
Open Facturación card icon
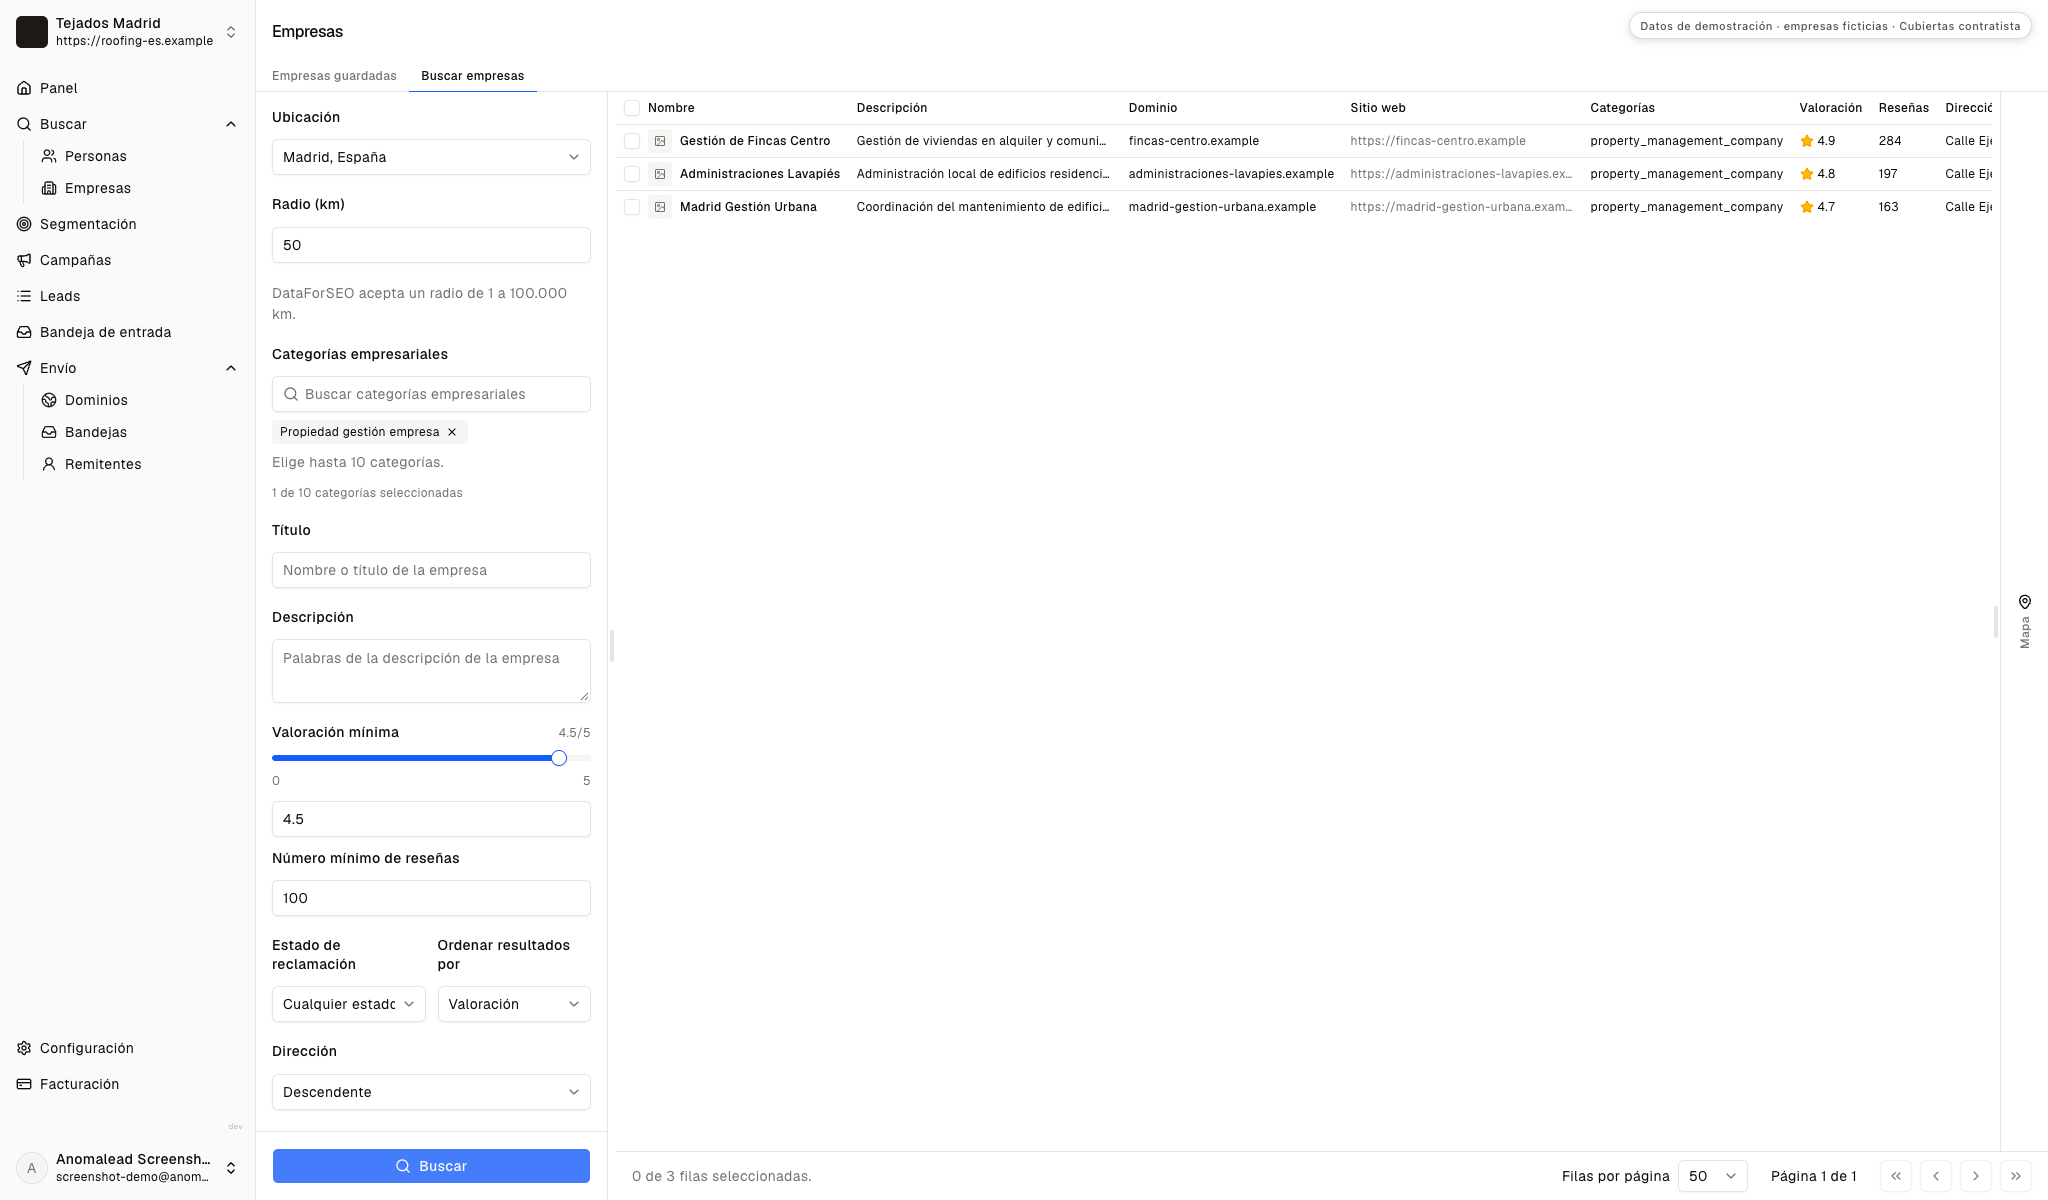coord(24,1084)
